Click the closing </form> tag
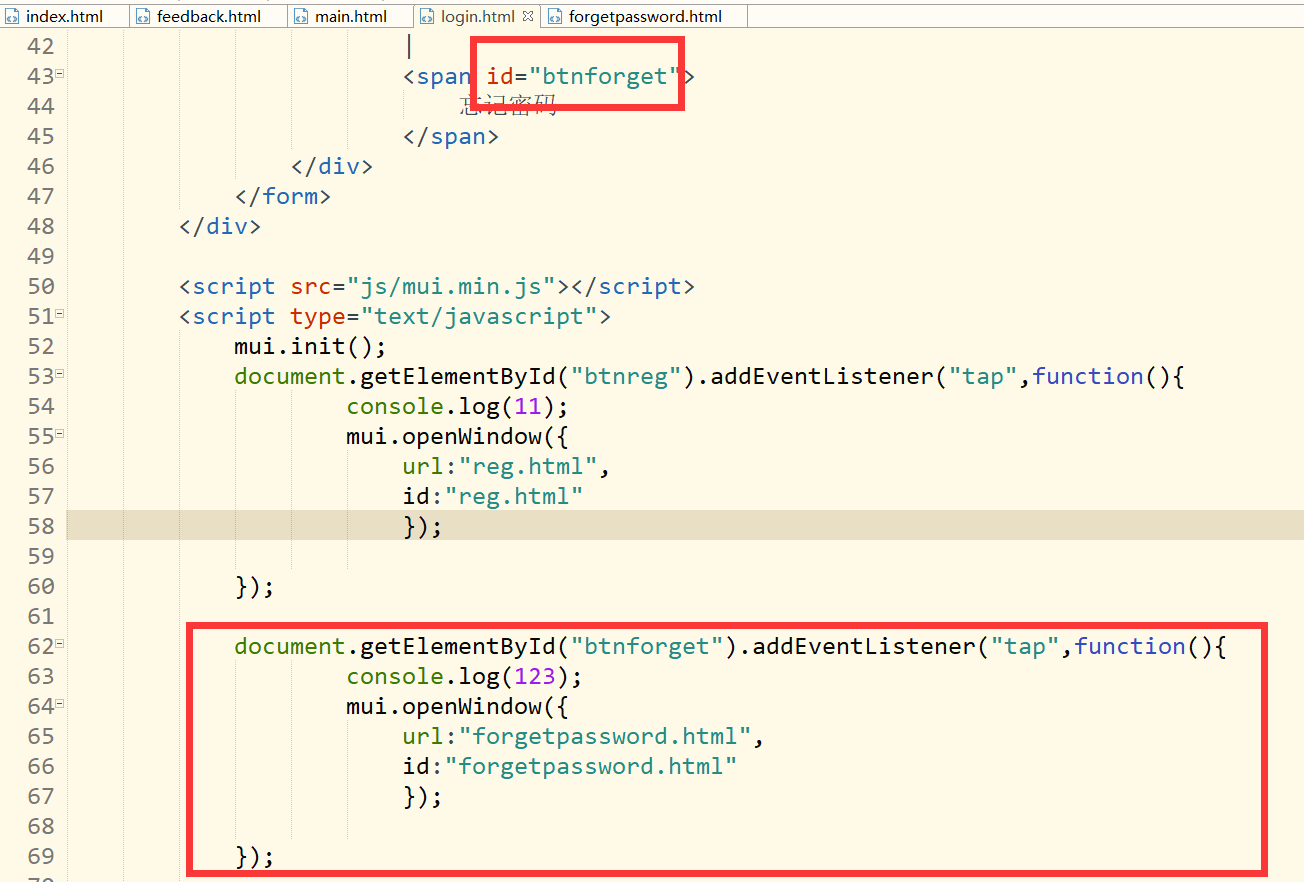This screenshot has width=1304, height=882. 283,196
